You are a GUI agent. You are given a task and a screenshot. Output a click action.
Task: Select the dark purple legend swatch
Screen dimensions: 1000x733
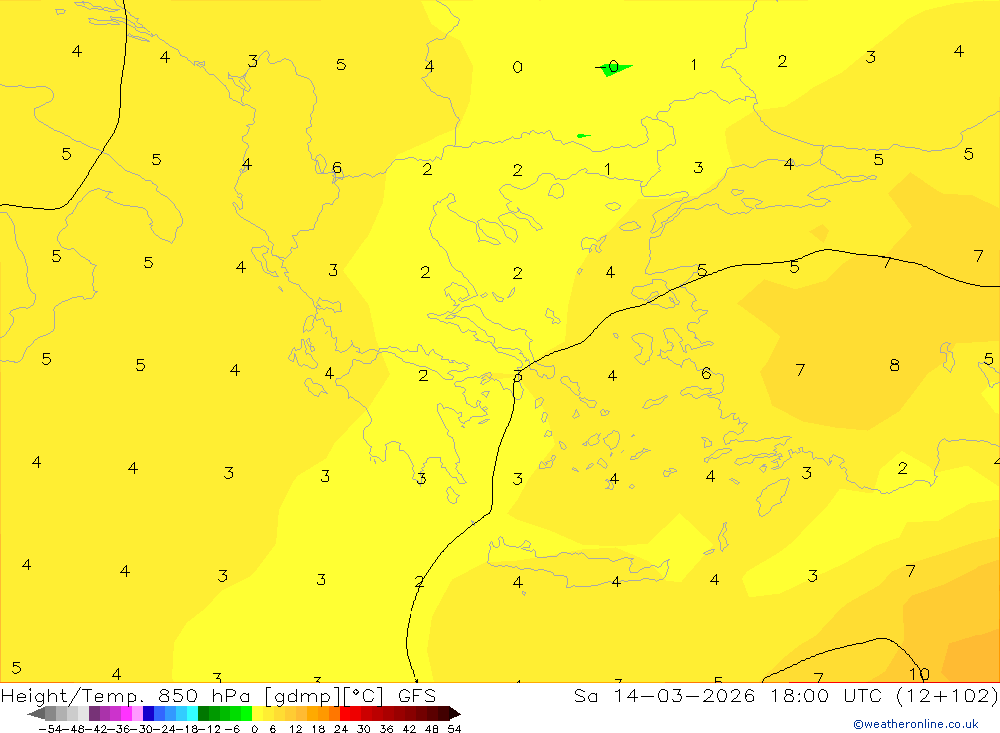tap(94, 714)
